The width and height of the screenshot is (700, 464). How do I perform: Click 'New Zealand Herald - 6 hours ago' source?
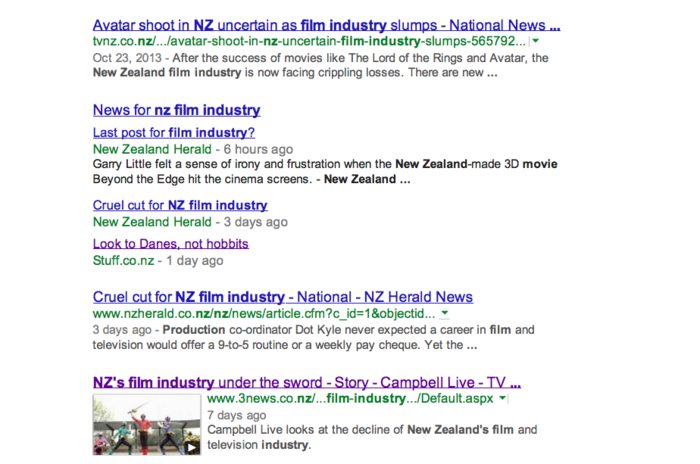pos(193,149)
